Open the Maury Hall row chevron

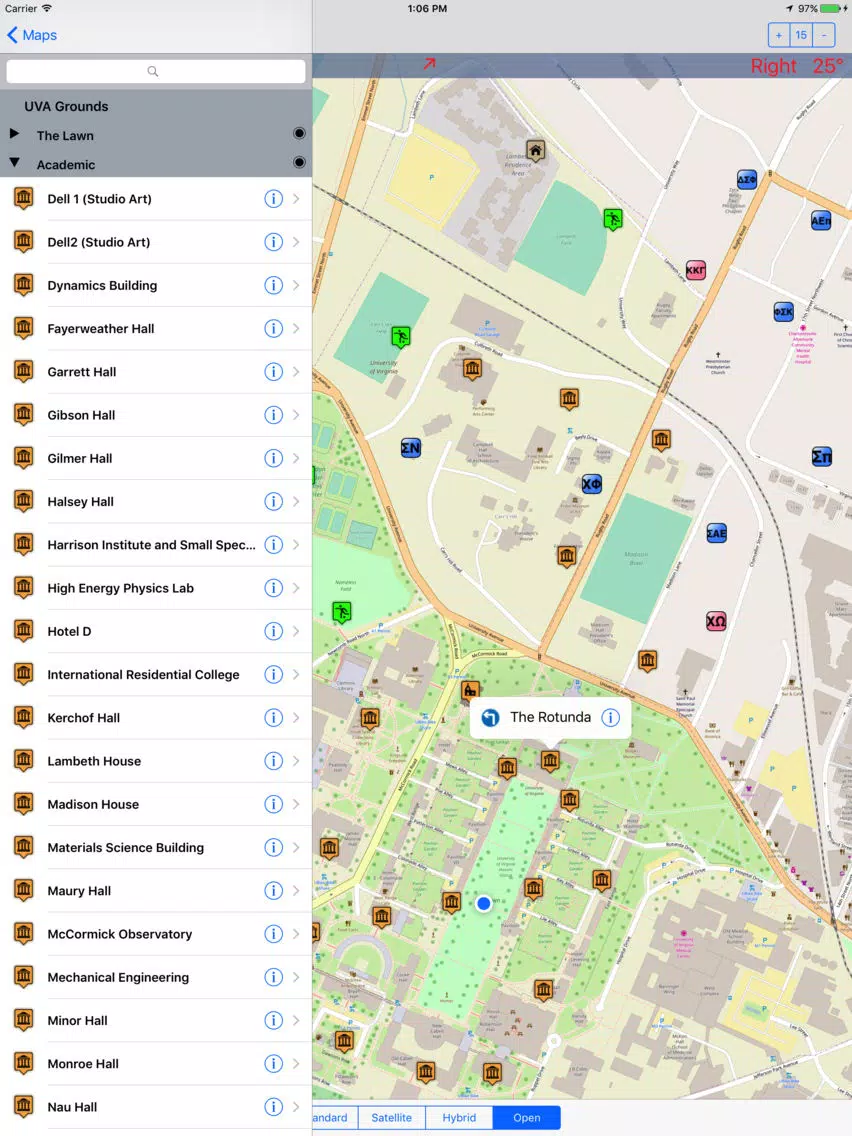point(296,890)
